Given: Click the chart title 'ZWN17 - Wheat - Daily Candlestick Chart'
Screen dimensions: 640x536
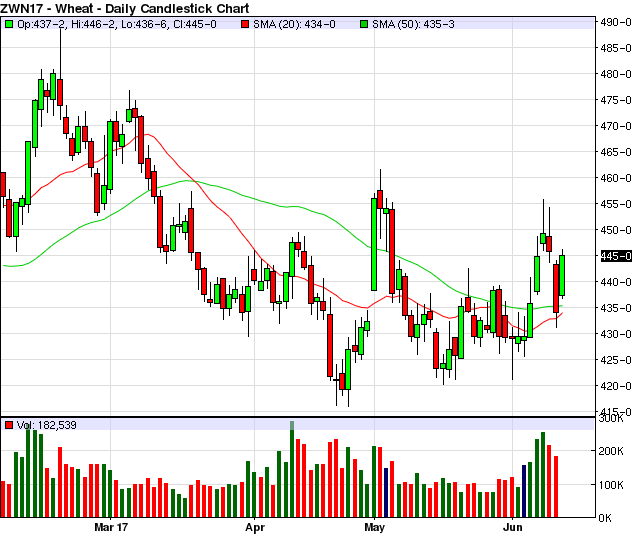Looking at the screenshot, I should click(x=124, y=8).
